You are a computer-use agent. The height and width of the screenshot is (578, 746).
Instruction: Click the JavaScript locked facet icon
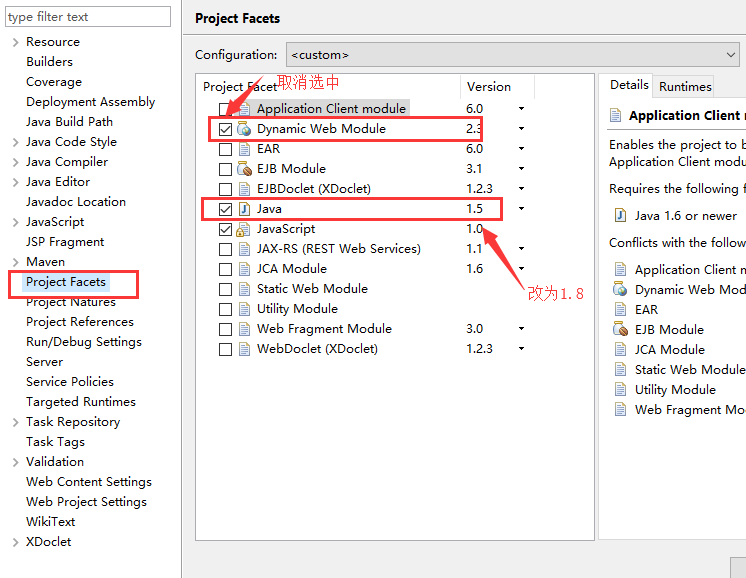243,229
